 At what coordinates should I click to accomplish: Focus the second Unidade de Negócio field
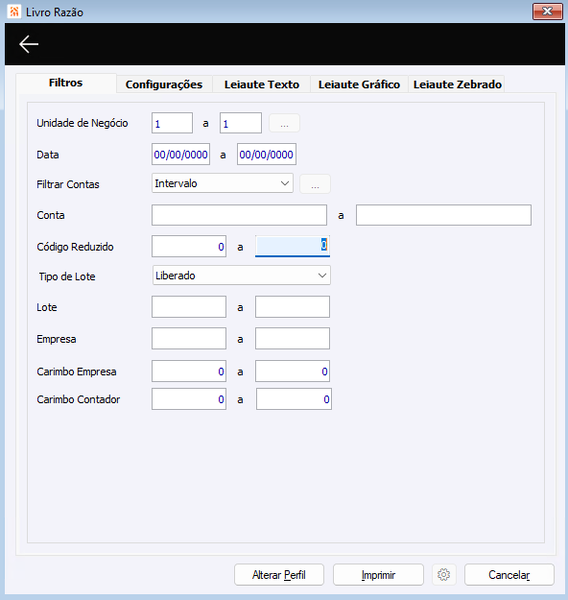point(241,123)
